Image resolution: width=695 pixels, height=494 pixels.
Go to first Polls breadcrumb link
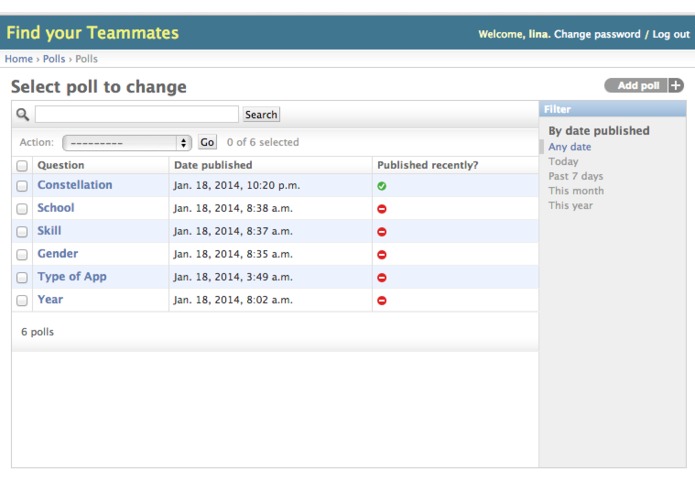pos(54,59)
